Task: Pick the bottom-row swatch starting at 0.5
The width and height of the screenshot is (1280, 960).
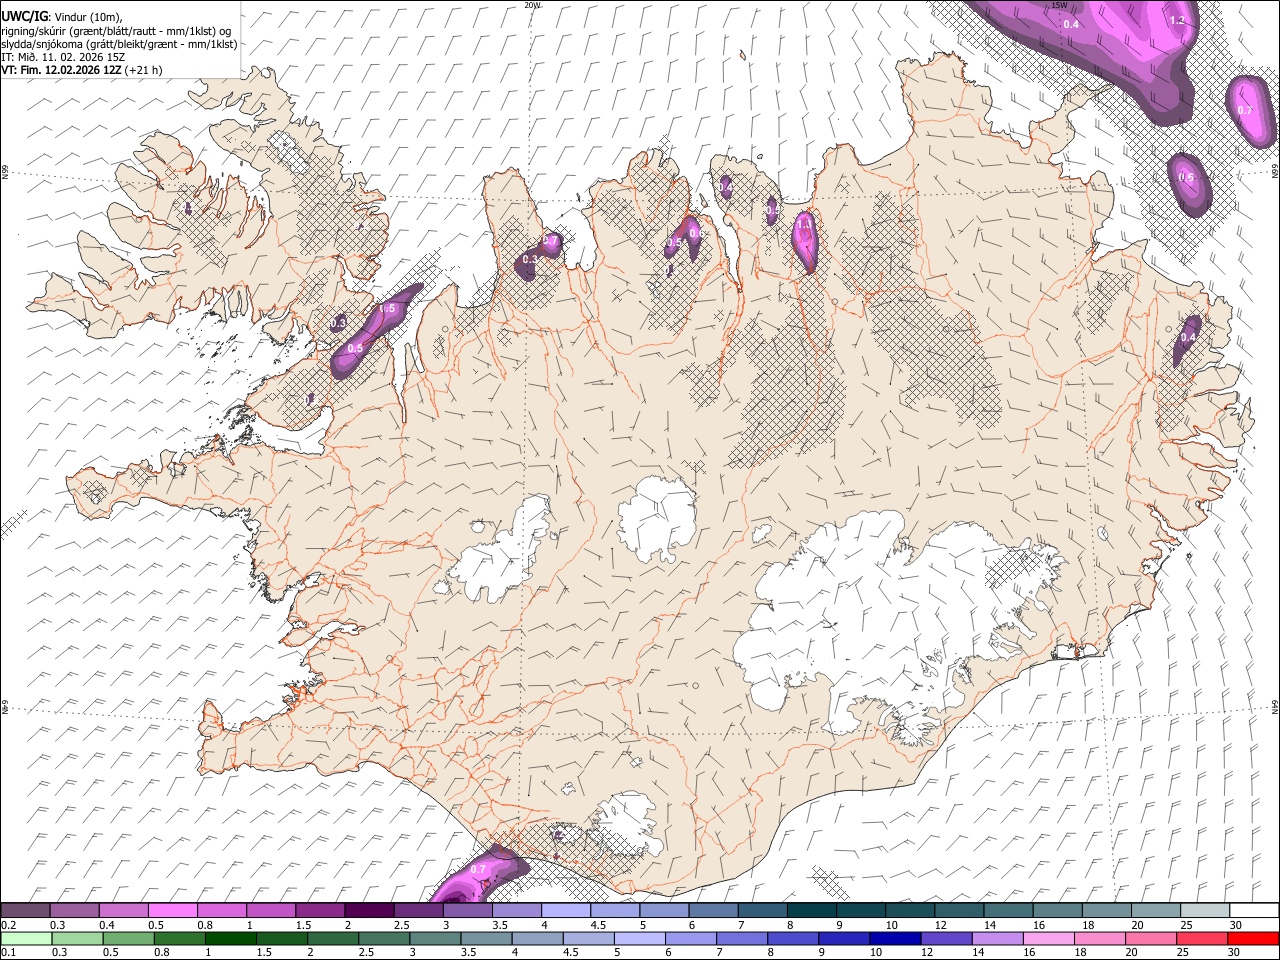Action: pos(129,938)
